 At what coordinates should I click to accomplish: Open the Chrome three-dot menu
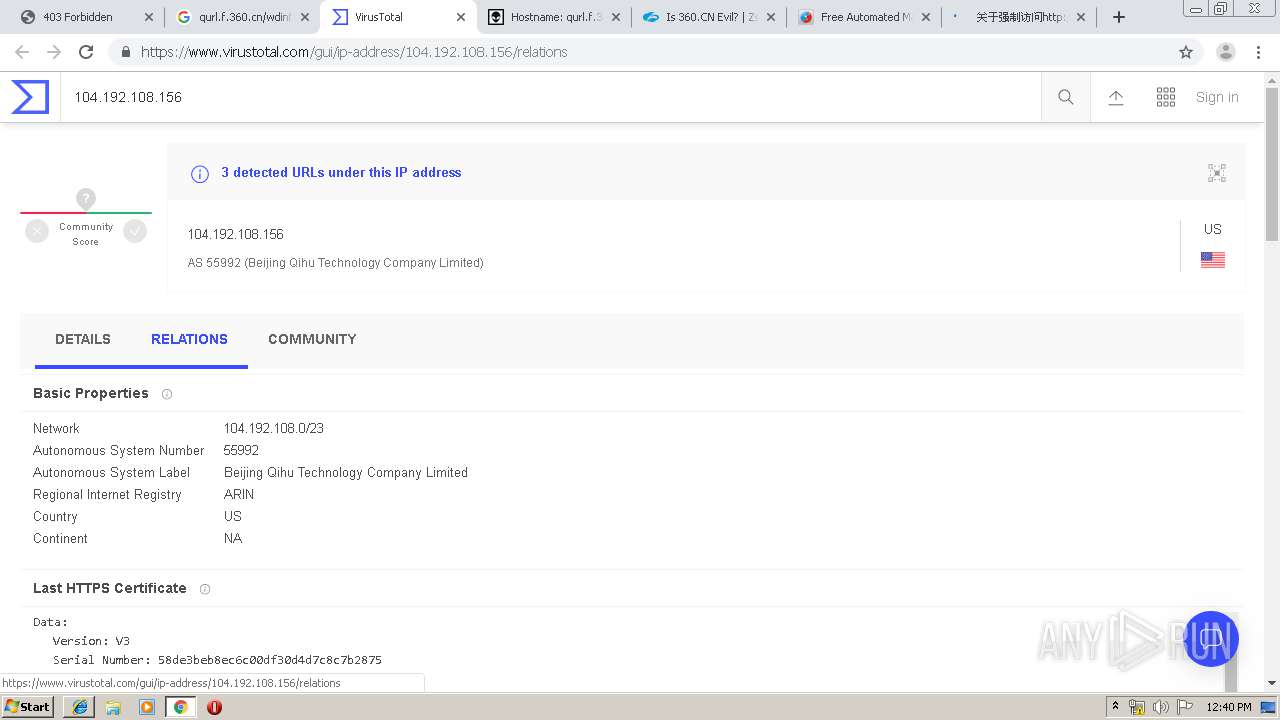pos(1259,52)
